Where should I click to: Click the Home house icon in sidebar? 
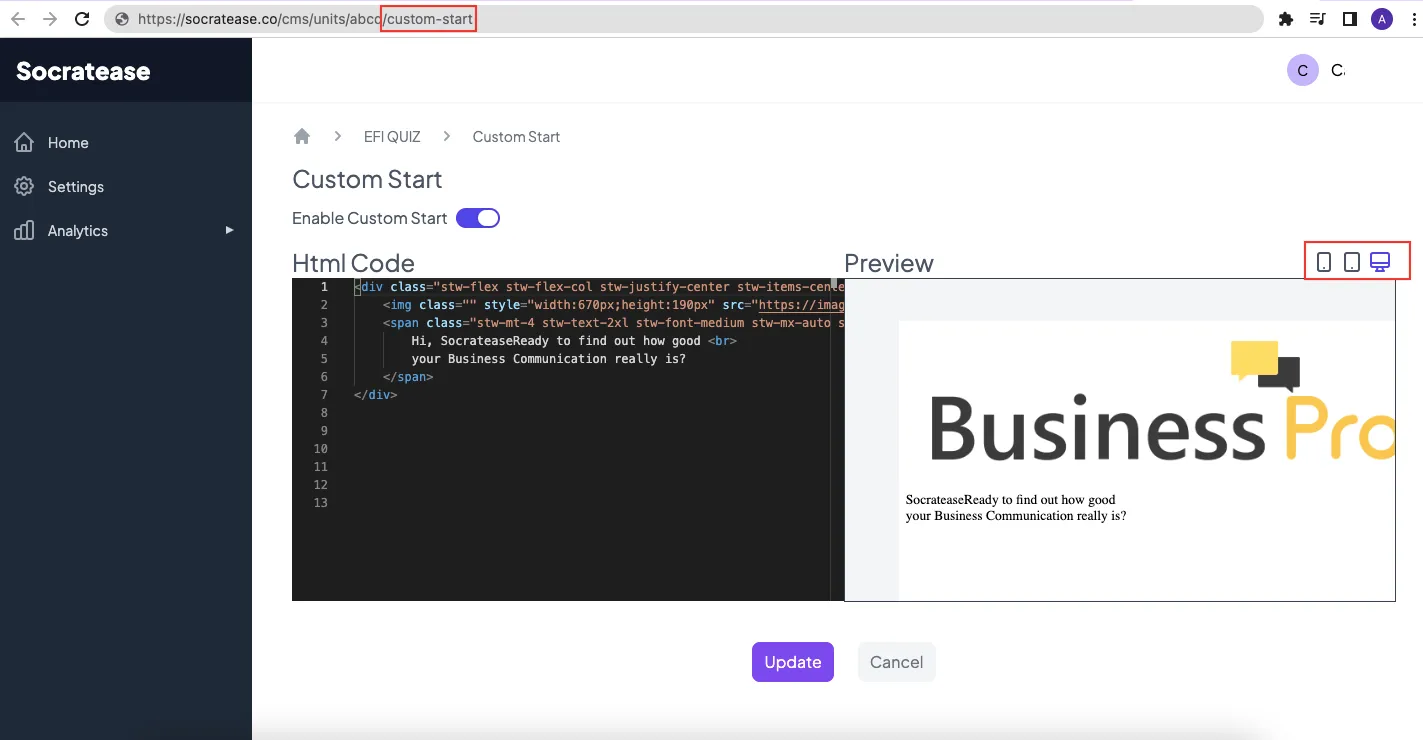[25, 143]
